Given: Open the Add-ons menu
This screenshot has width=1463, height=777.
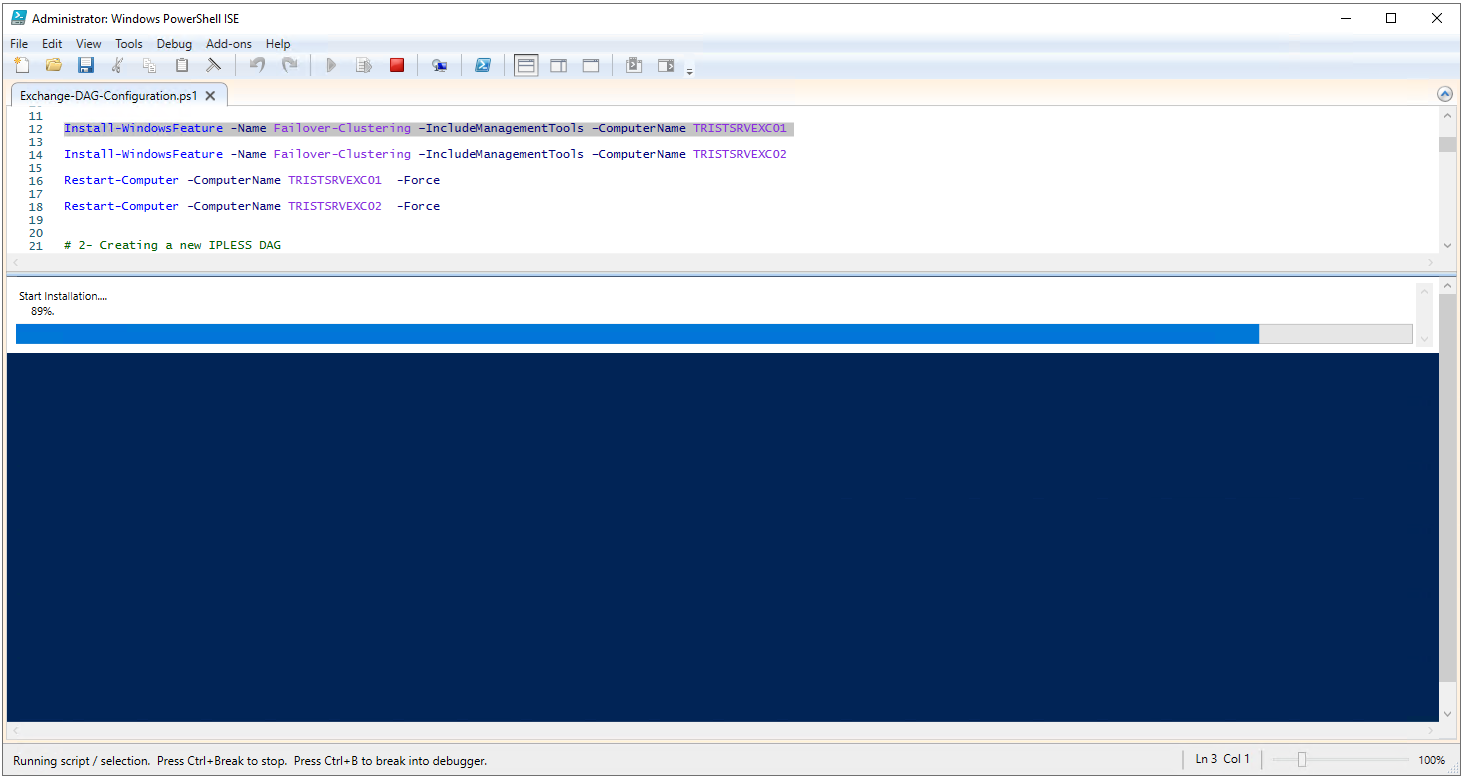Looking at the screenshot, I should (x=229, y=44).
